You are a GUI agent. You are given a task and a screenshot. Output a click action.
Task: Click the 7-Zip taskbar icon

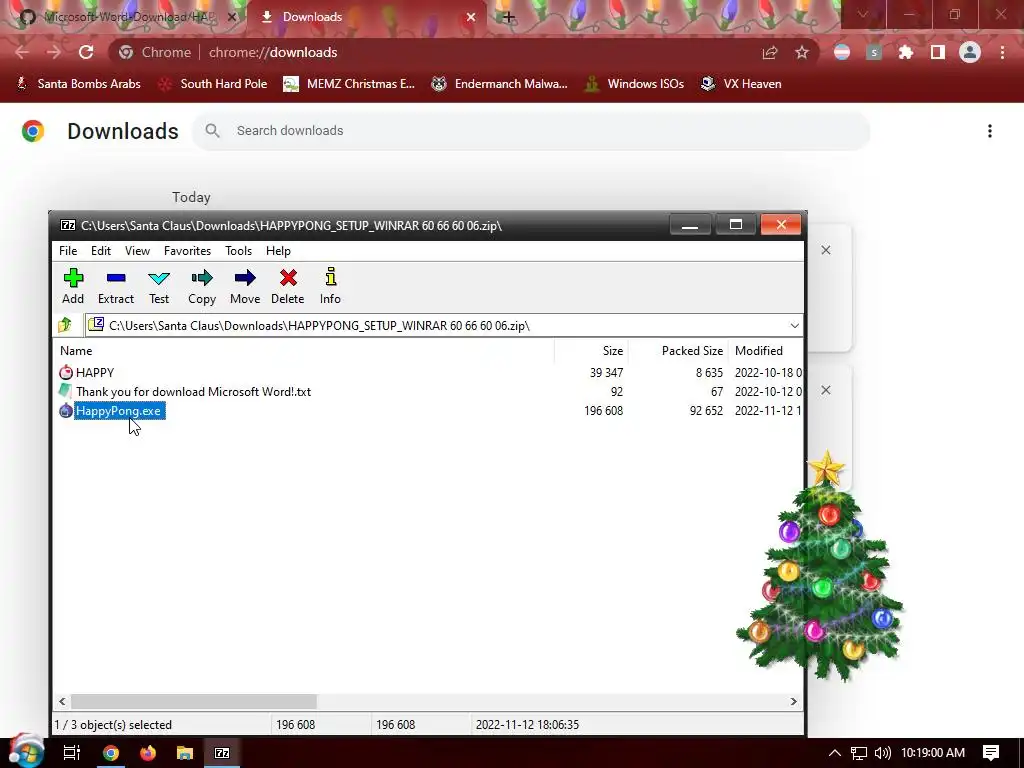click(222, 753)
